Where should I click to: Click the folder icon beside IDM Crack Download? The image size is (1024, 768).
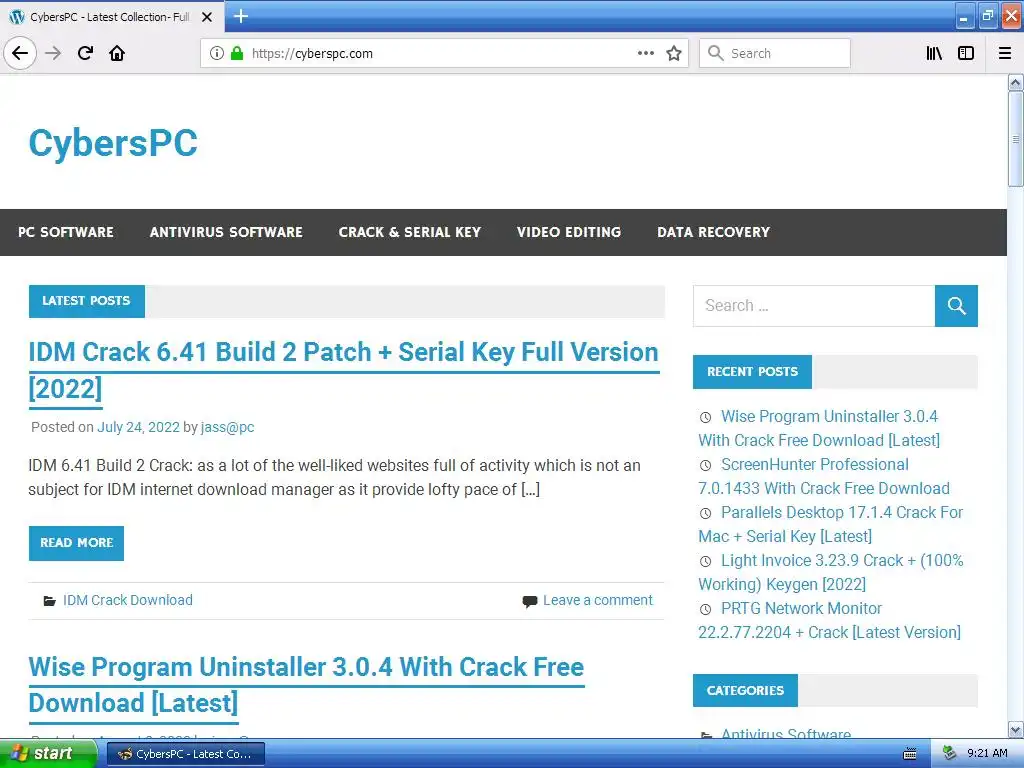tap(50, 600)
